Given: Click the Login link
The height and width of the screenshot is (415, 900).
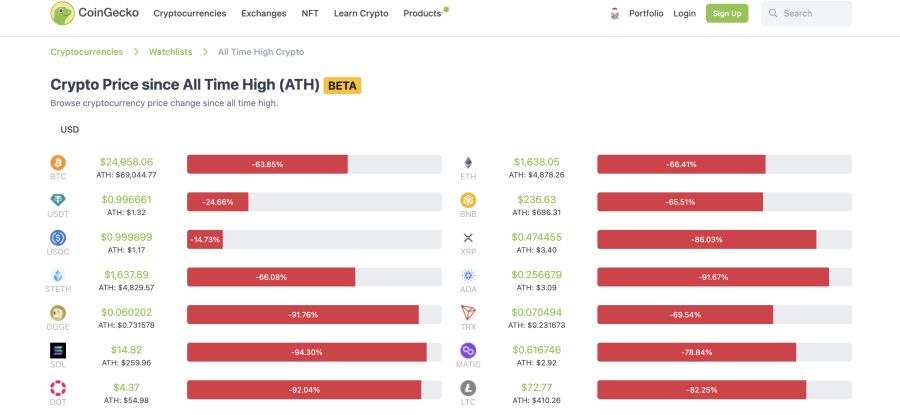Looking at the screenshot, I should [x=685, y=13].
